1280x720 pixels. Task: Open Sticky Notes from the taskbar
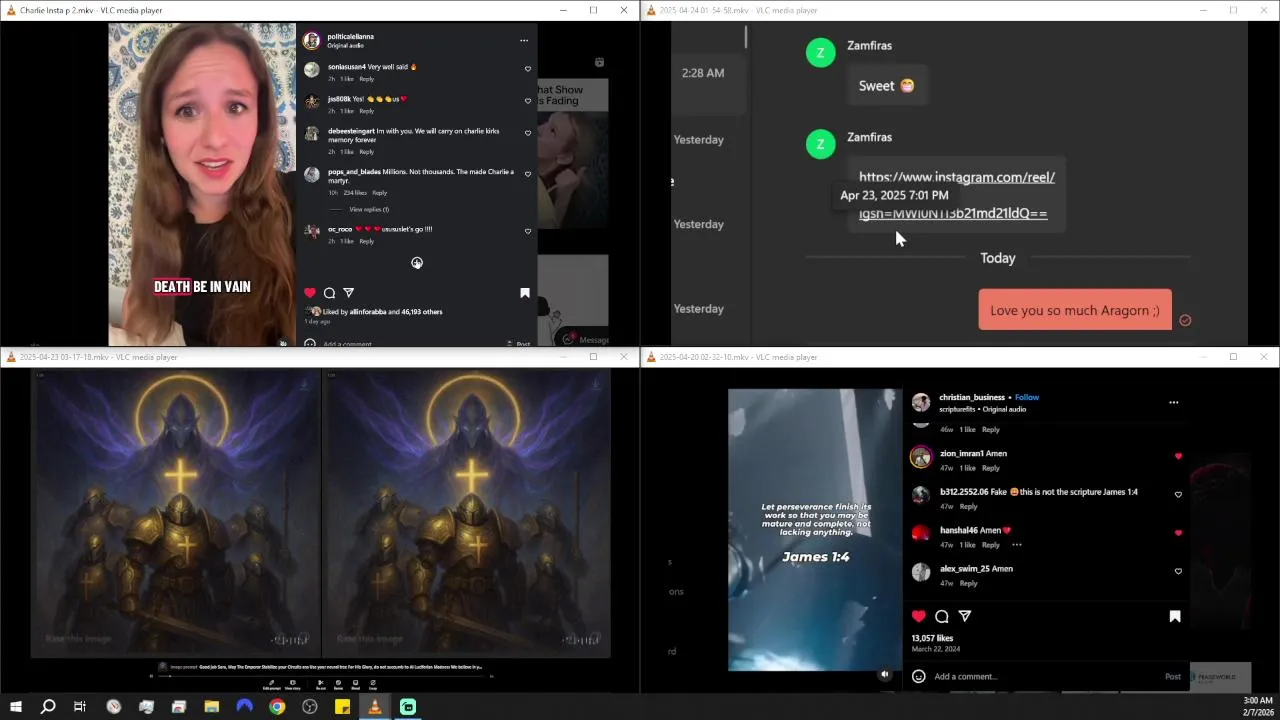pos(342,707)
